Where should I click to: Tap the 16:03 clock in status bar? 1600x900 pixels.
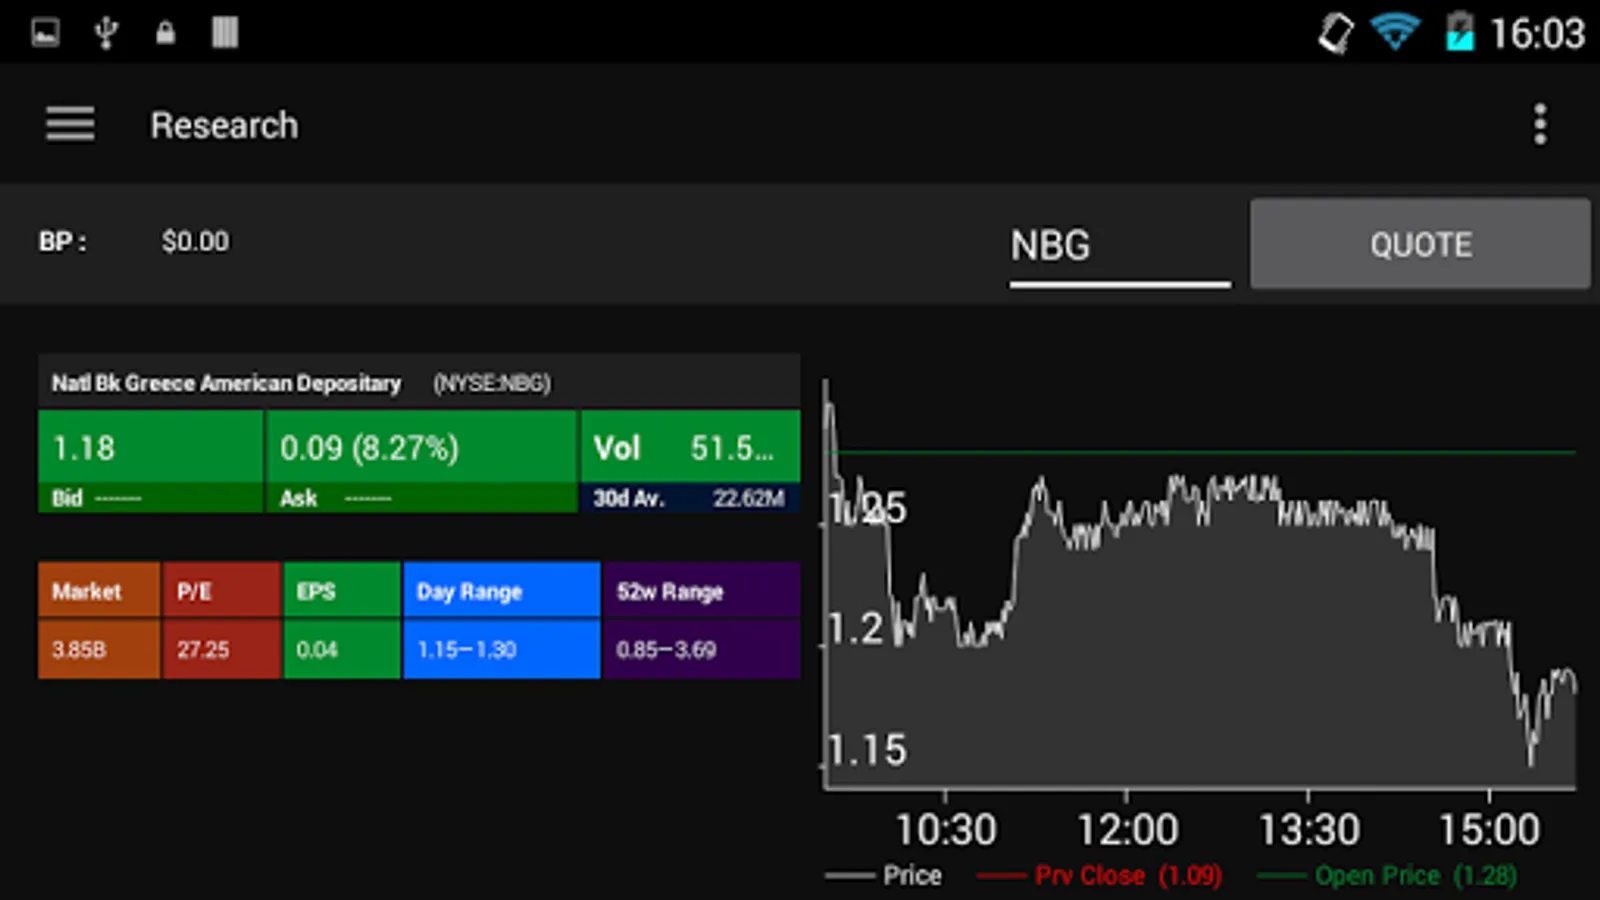(1537, 34)
